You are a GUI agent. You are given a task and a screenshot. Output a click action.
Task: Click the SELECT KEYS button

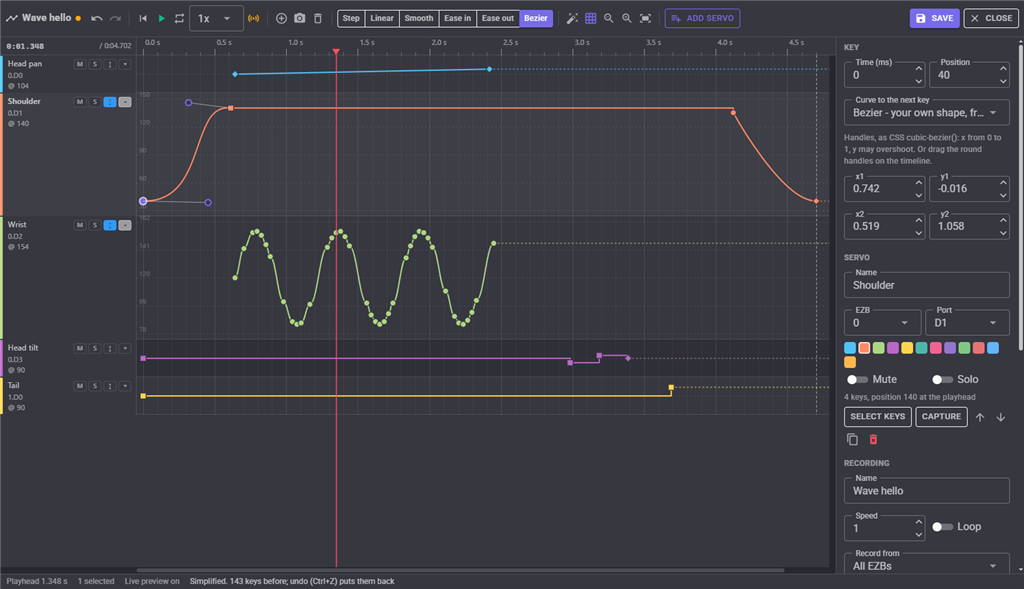pos(878,417)
